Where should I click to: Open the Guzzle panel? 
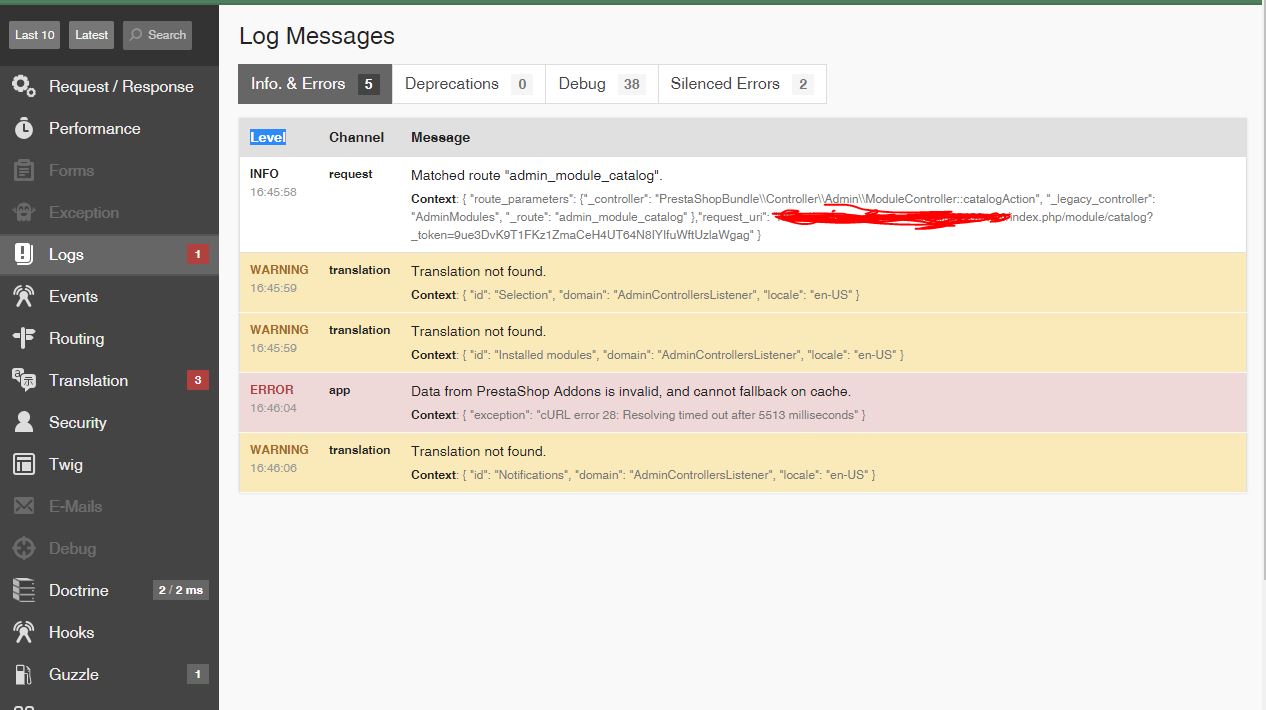click(x=109, y=674)
